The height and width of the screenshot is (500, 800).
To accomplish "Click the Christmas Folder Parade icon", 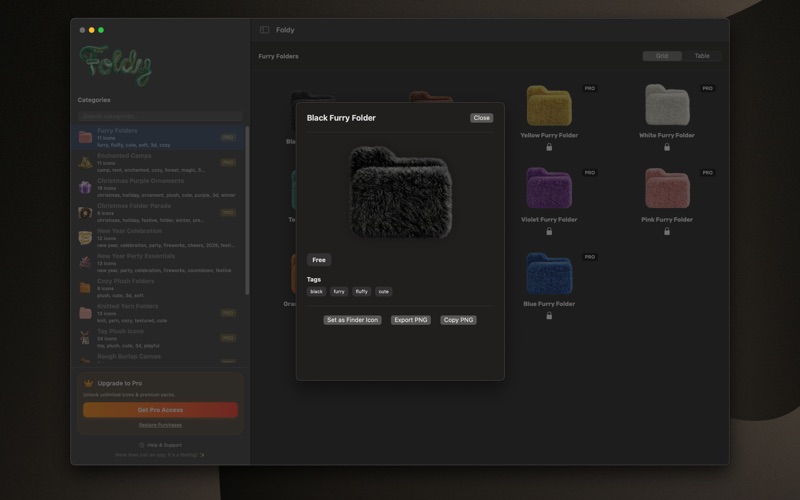I will click(85, 213).
